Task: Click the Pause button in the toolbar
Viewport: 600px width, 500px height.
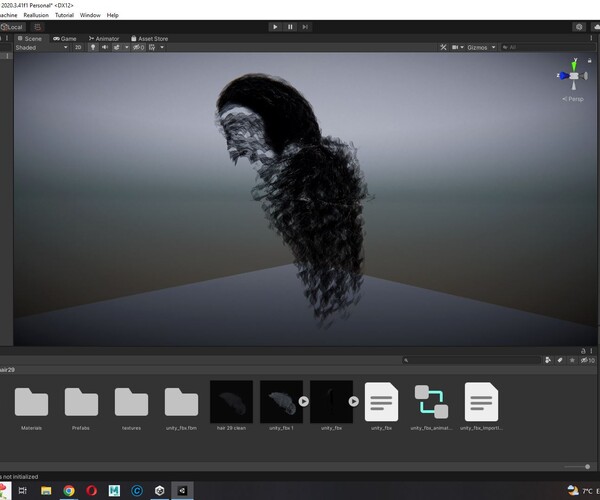Action: point(290,27)
